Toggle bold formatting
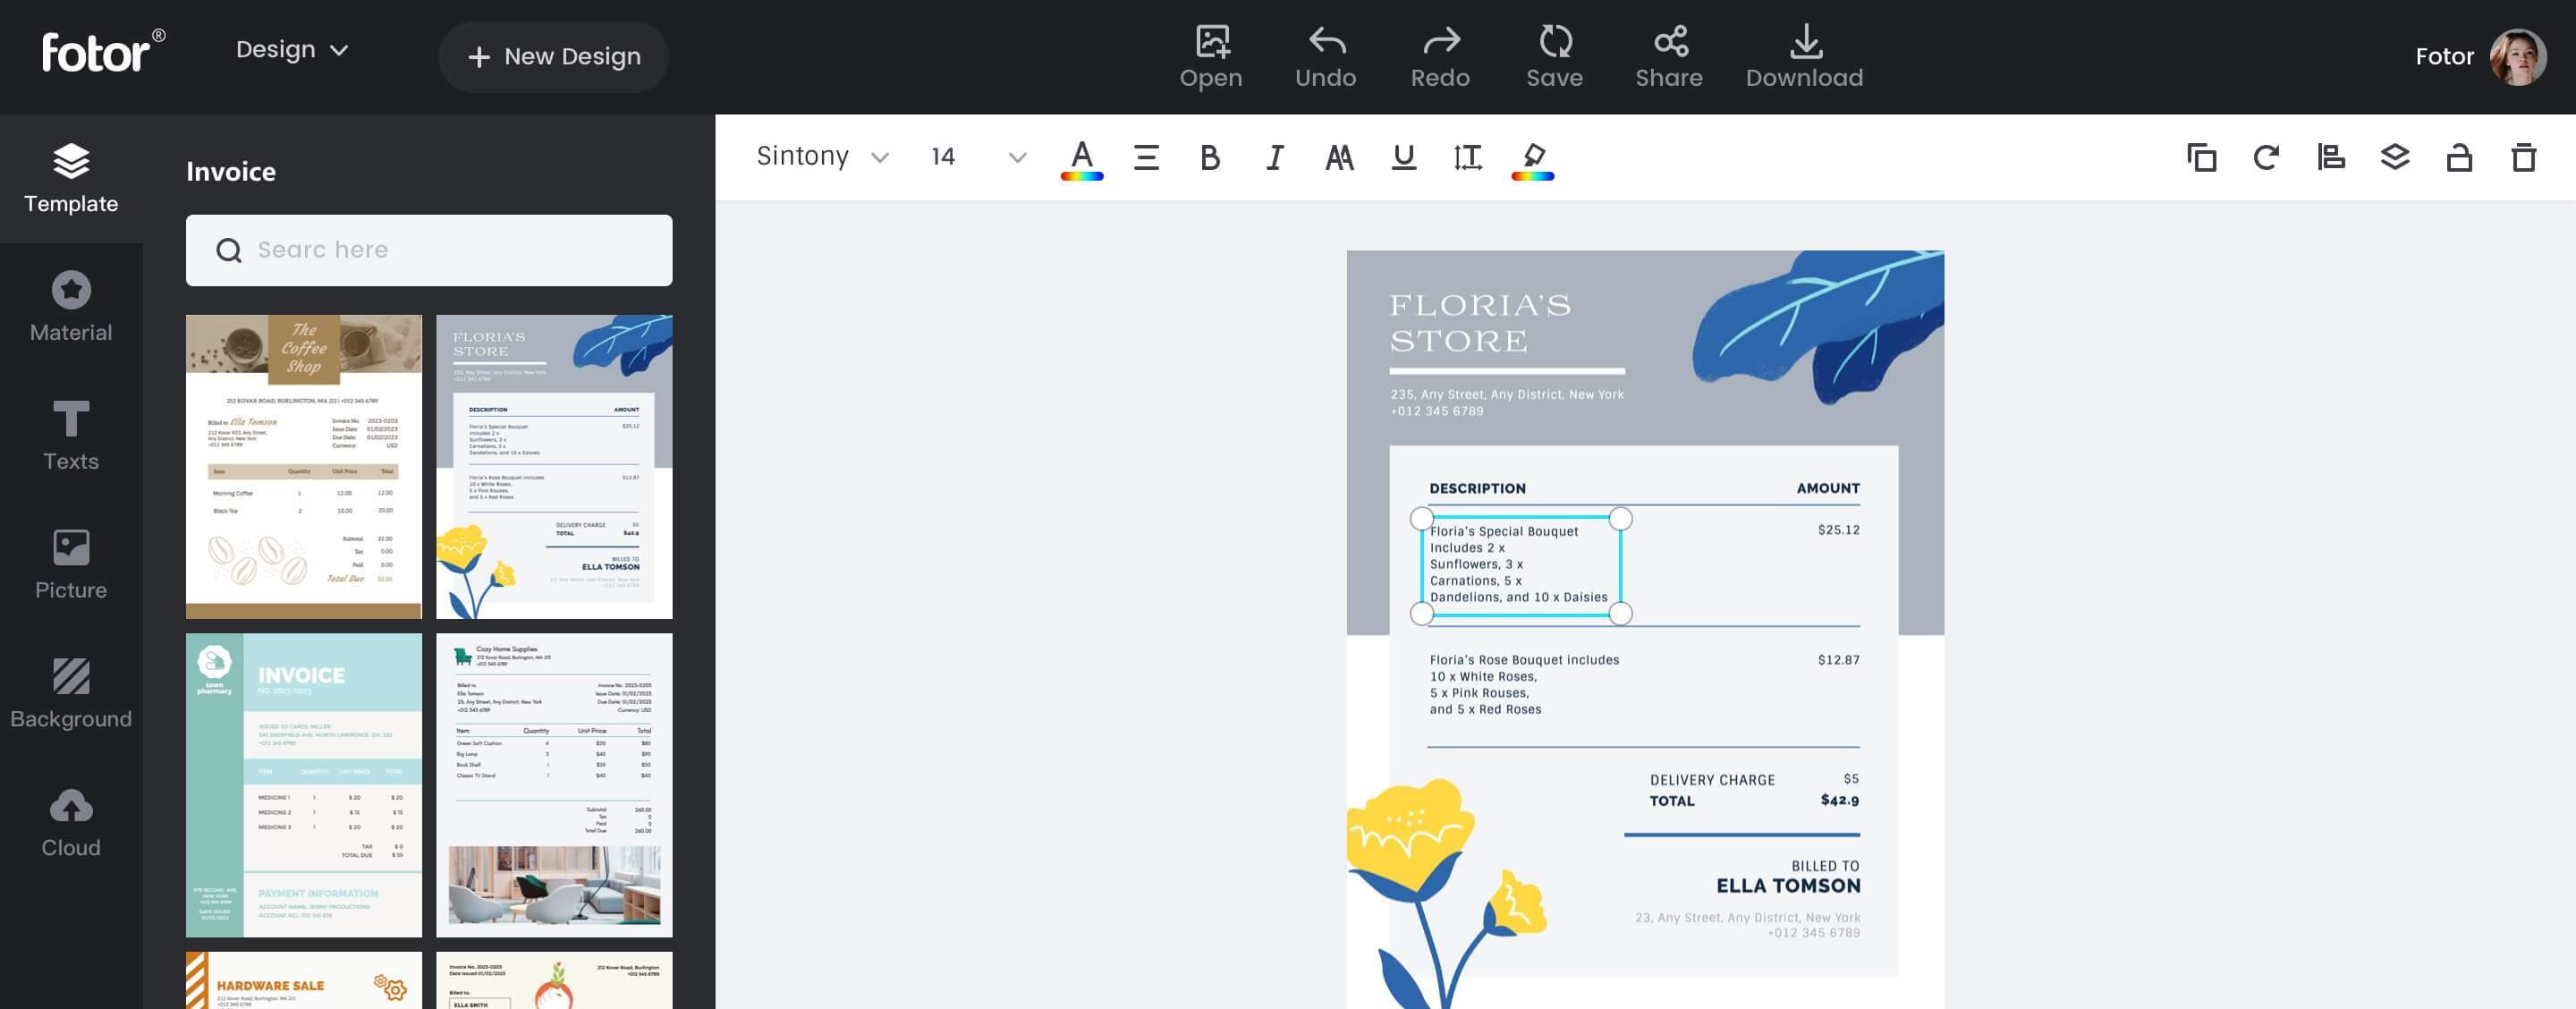The height and width of the screenshot is (1009, 2576). click(1209, 157)
